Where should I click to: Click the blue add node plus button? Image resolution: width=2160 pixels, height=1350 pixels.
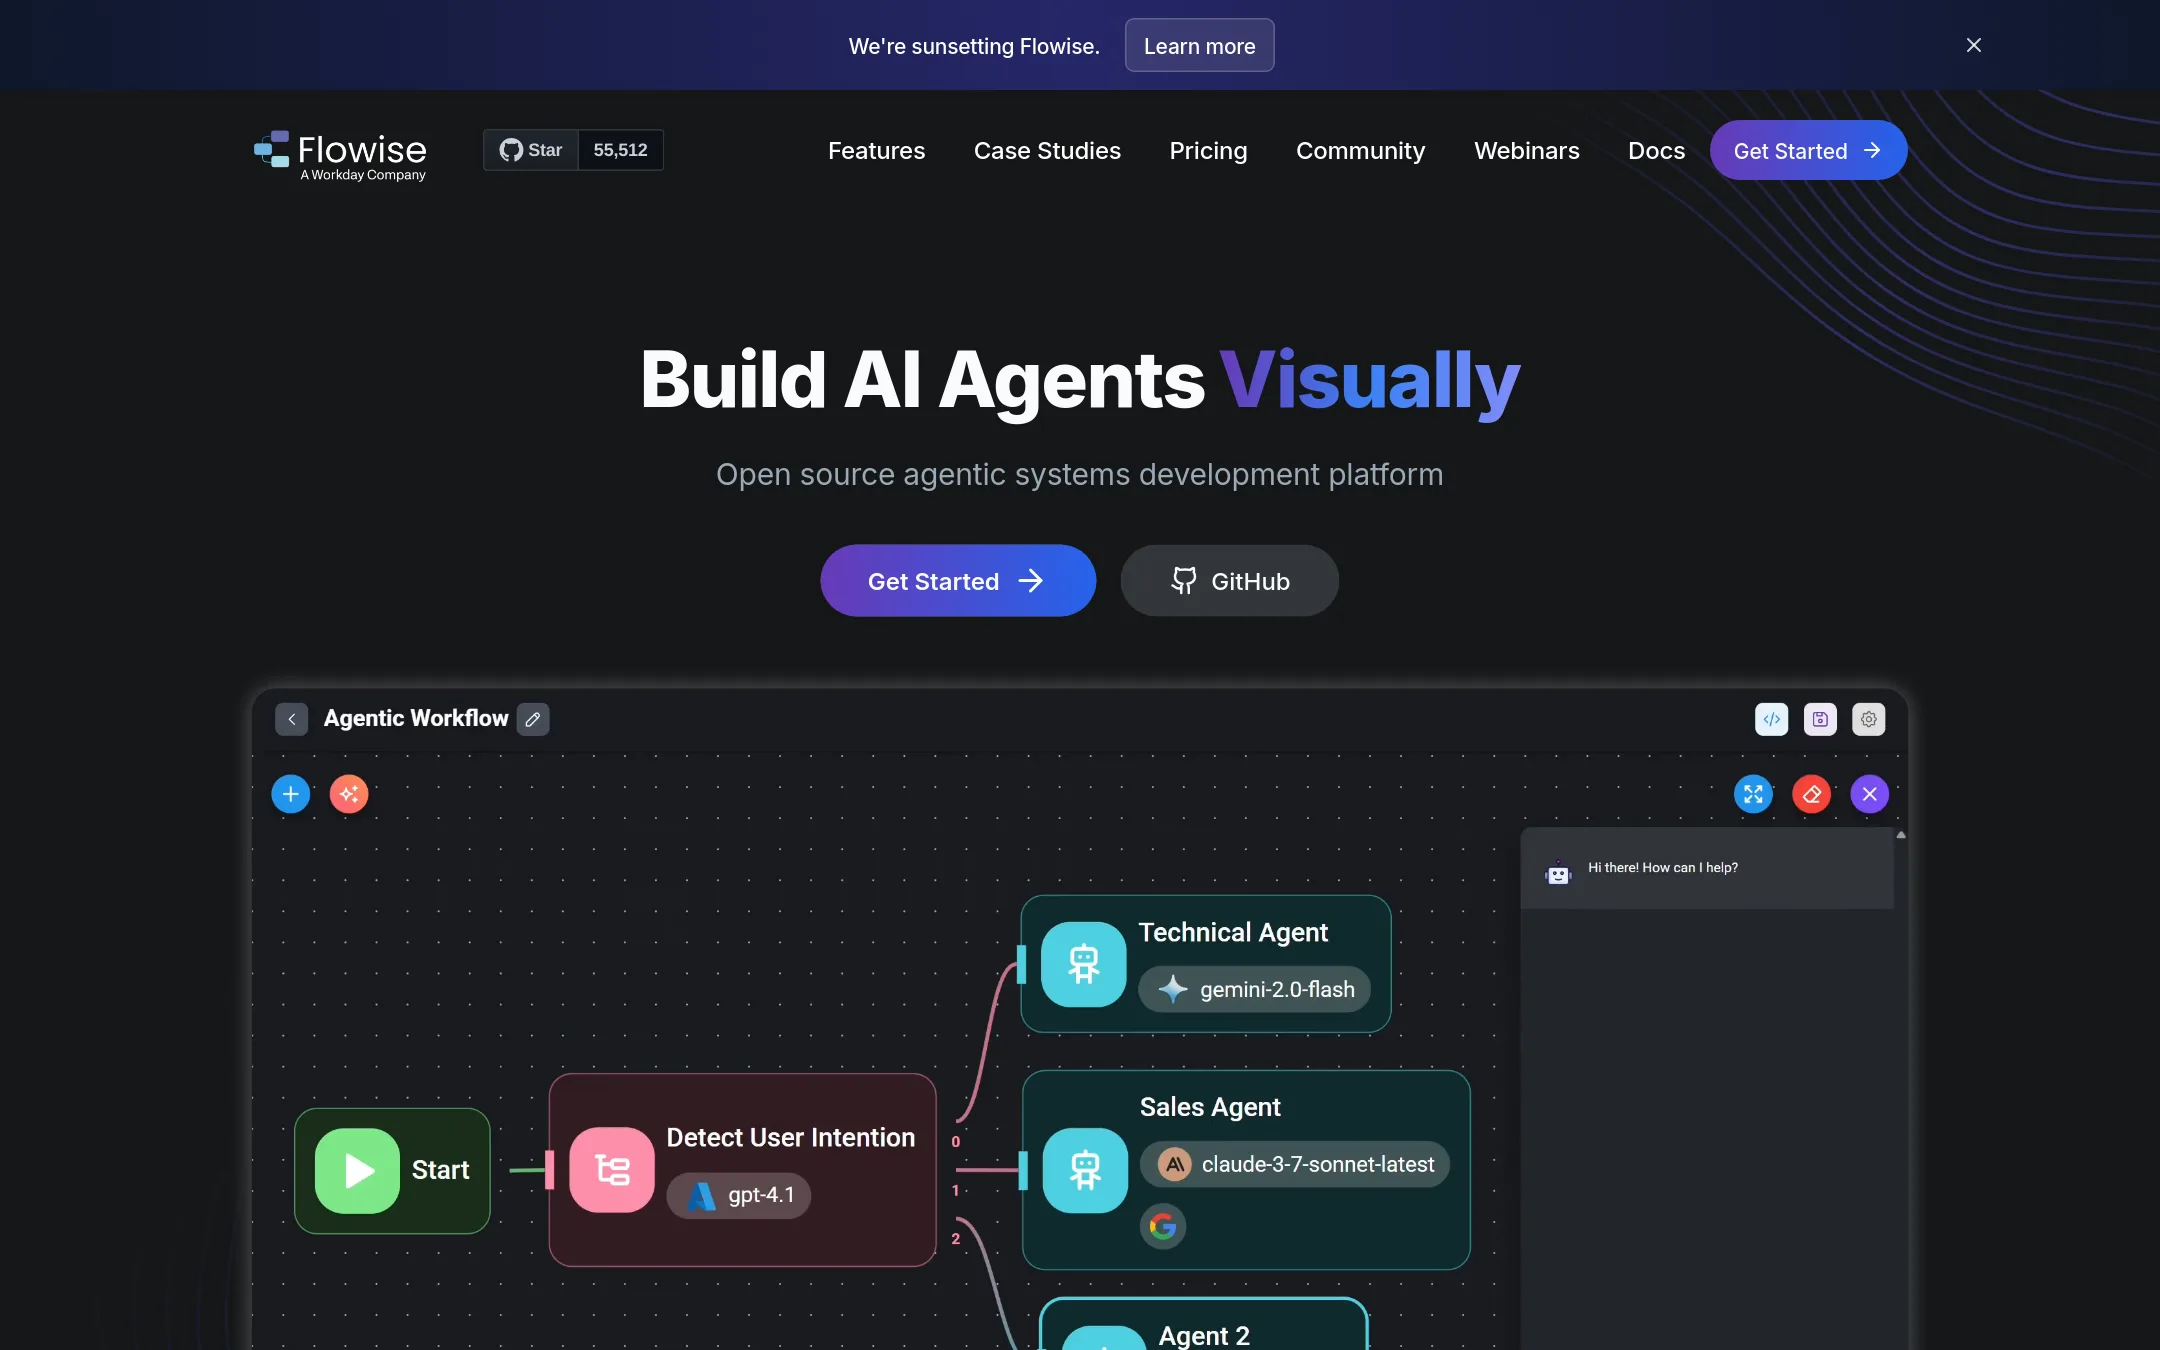tap(291, 794)
